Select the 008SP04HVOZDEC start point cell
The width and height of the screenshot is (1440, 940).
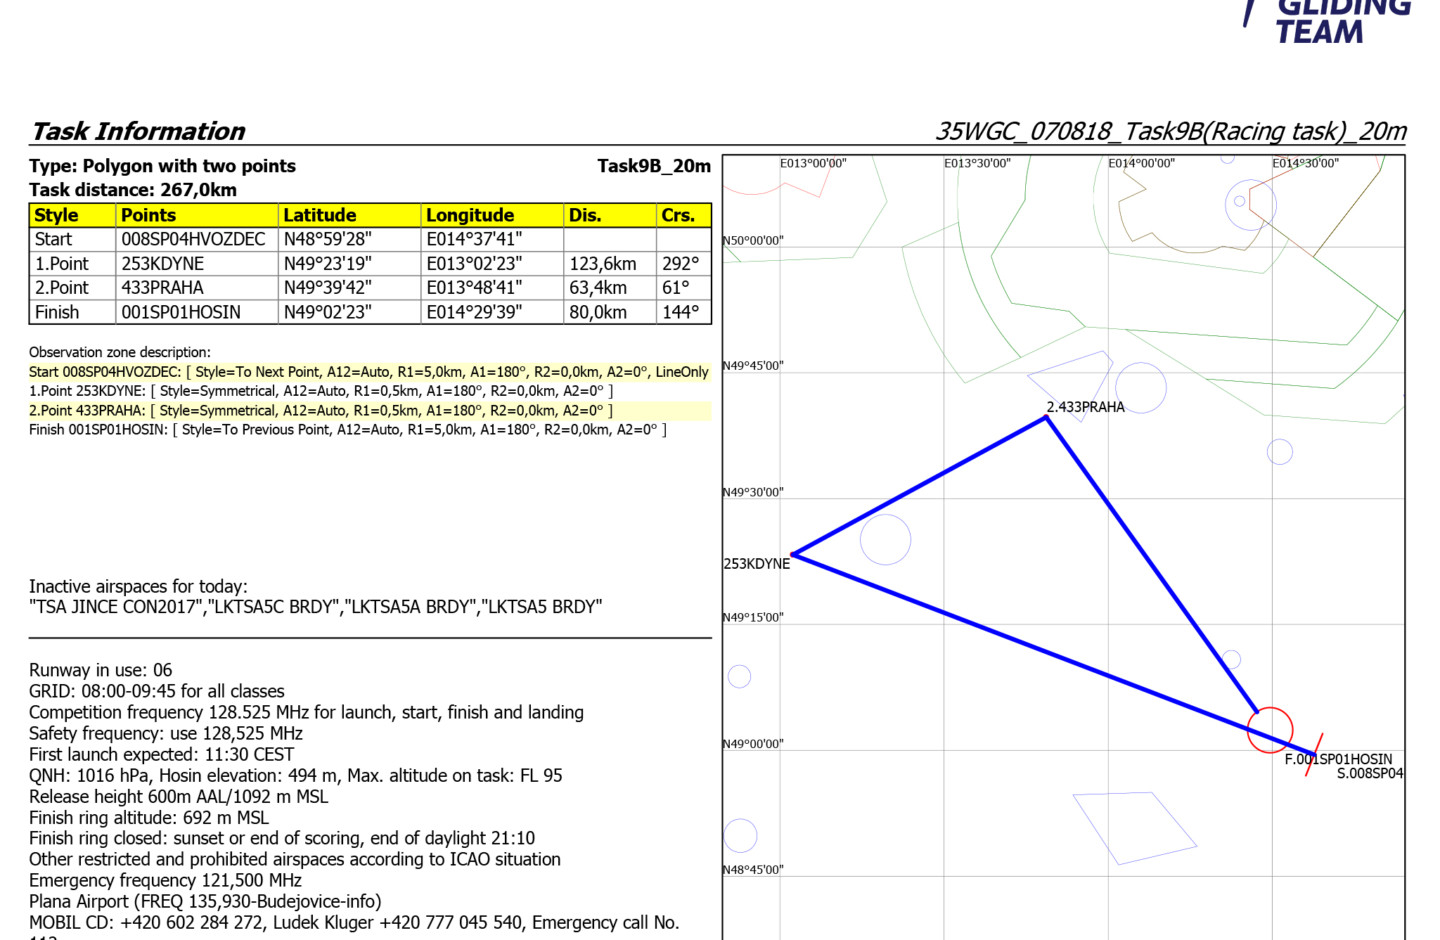coord(194,239)
